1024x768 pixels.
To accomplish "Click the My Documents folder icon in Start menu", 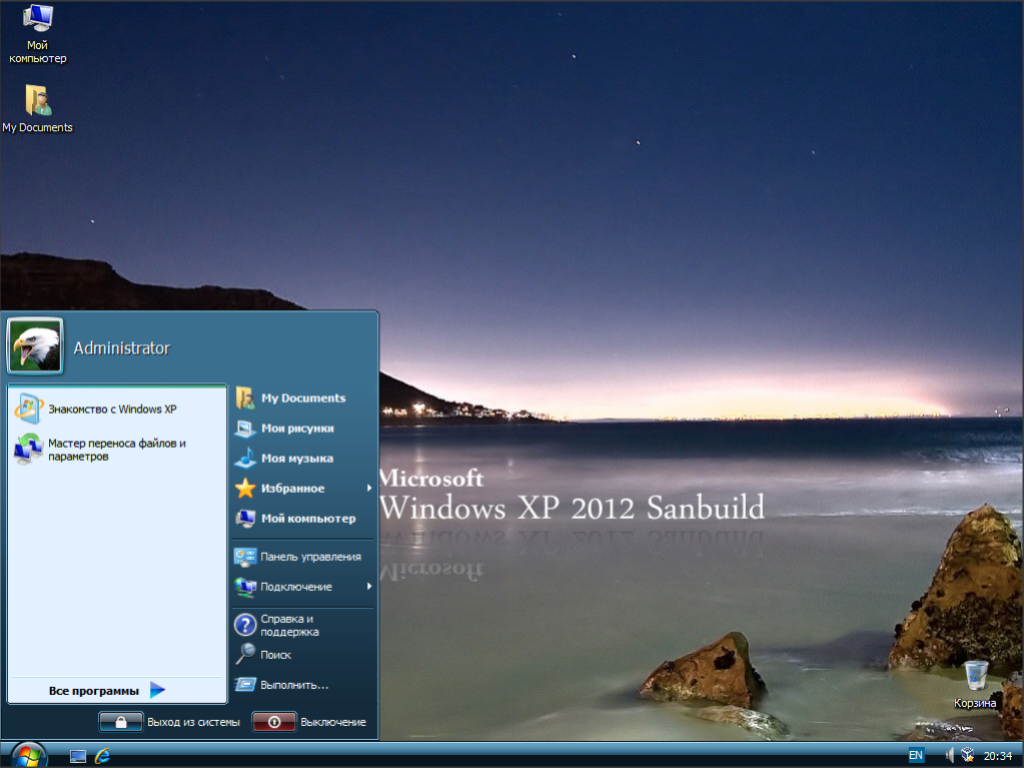I will [x=245, y=398].
